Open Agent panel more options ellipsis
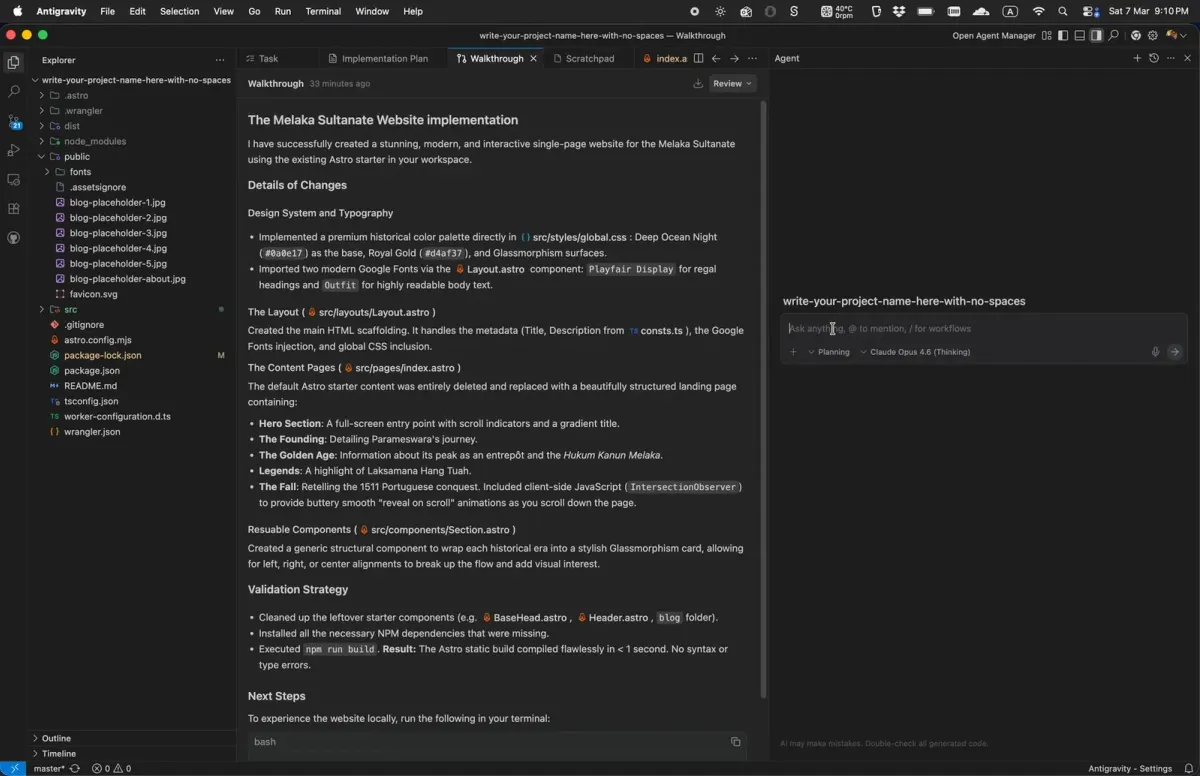1200x776 pixels. pyautogui.click(x=1171, y=58)
